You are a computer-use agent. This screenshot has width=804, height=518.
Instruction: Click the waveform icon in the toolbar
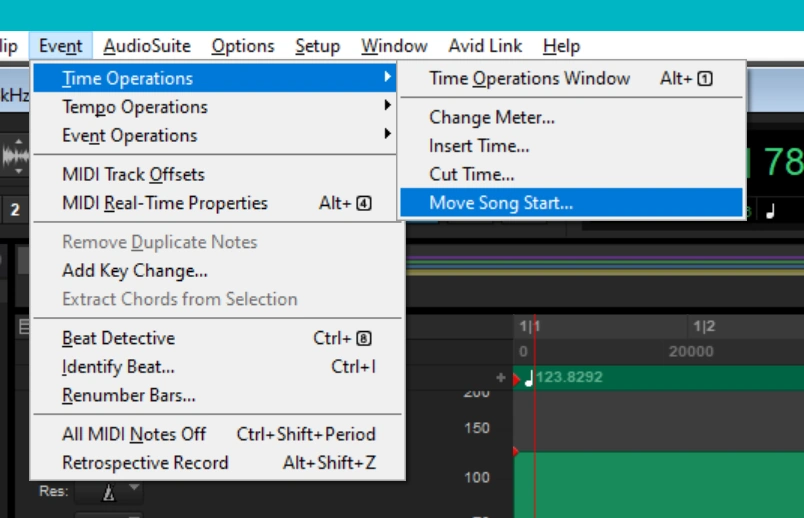15,157
